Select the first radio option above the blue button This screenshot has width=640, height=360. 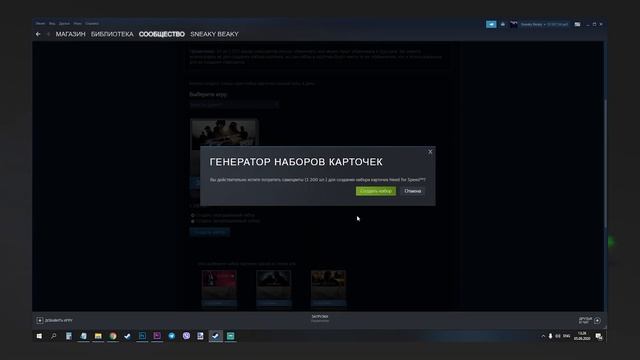coord(193,215)
